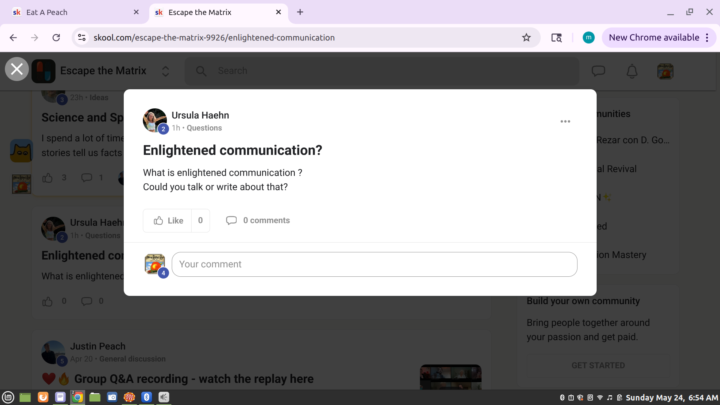Select GET STARTED under 'Build your own community'
The height and width of the screenshot is (405, 720).
tap(598, 366)
